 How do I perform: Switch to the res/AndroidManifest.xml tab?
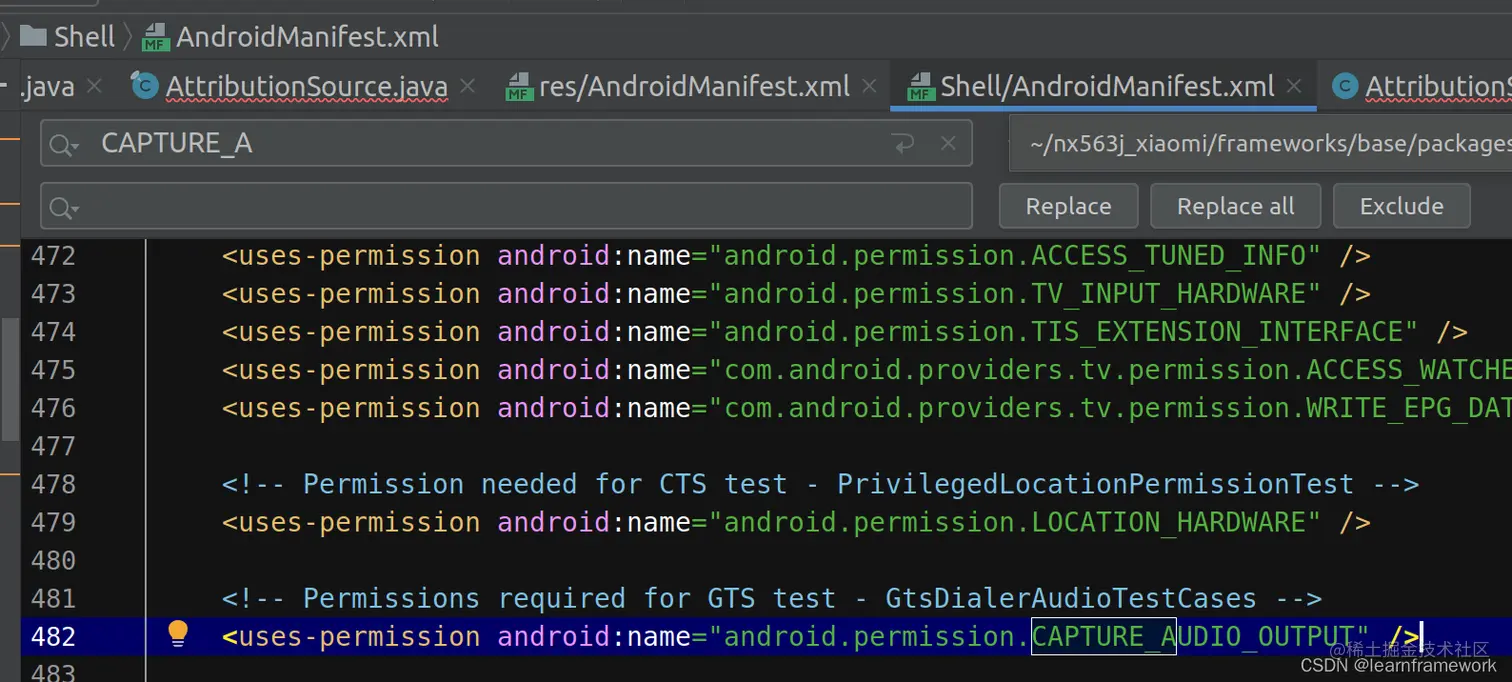694,87
